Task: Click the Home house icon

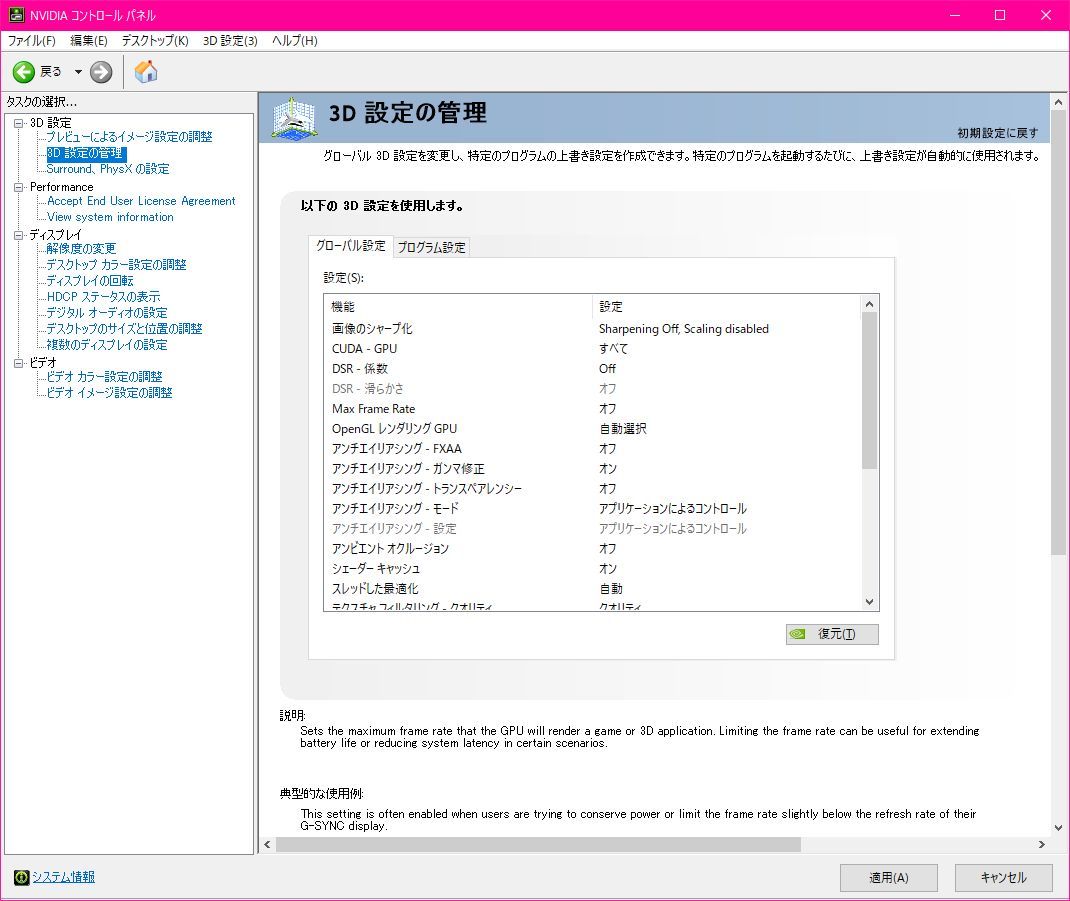Action: [145, 72]
